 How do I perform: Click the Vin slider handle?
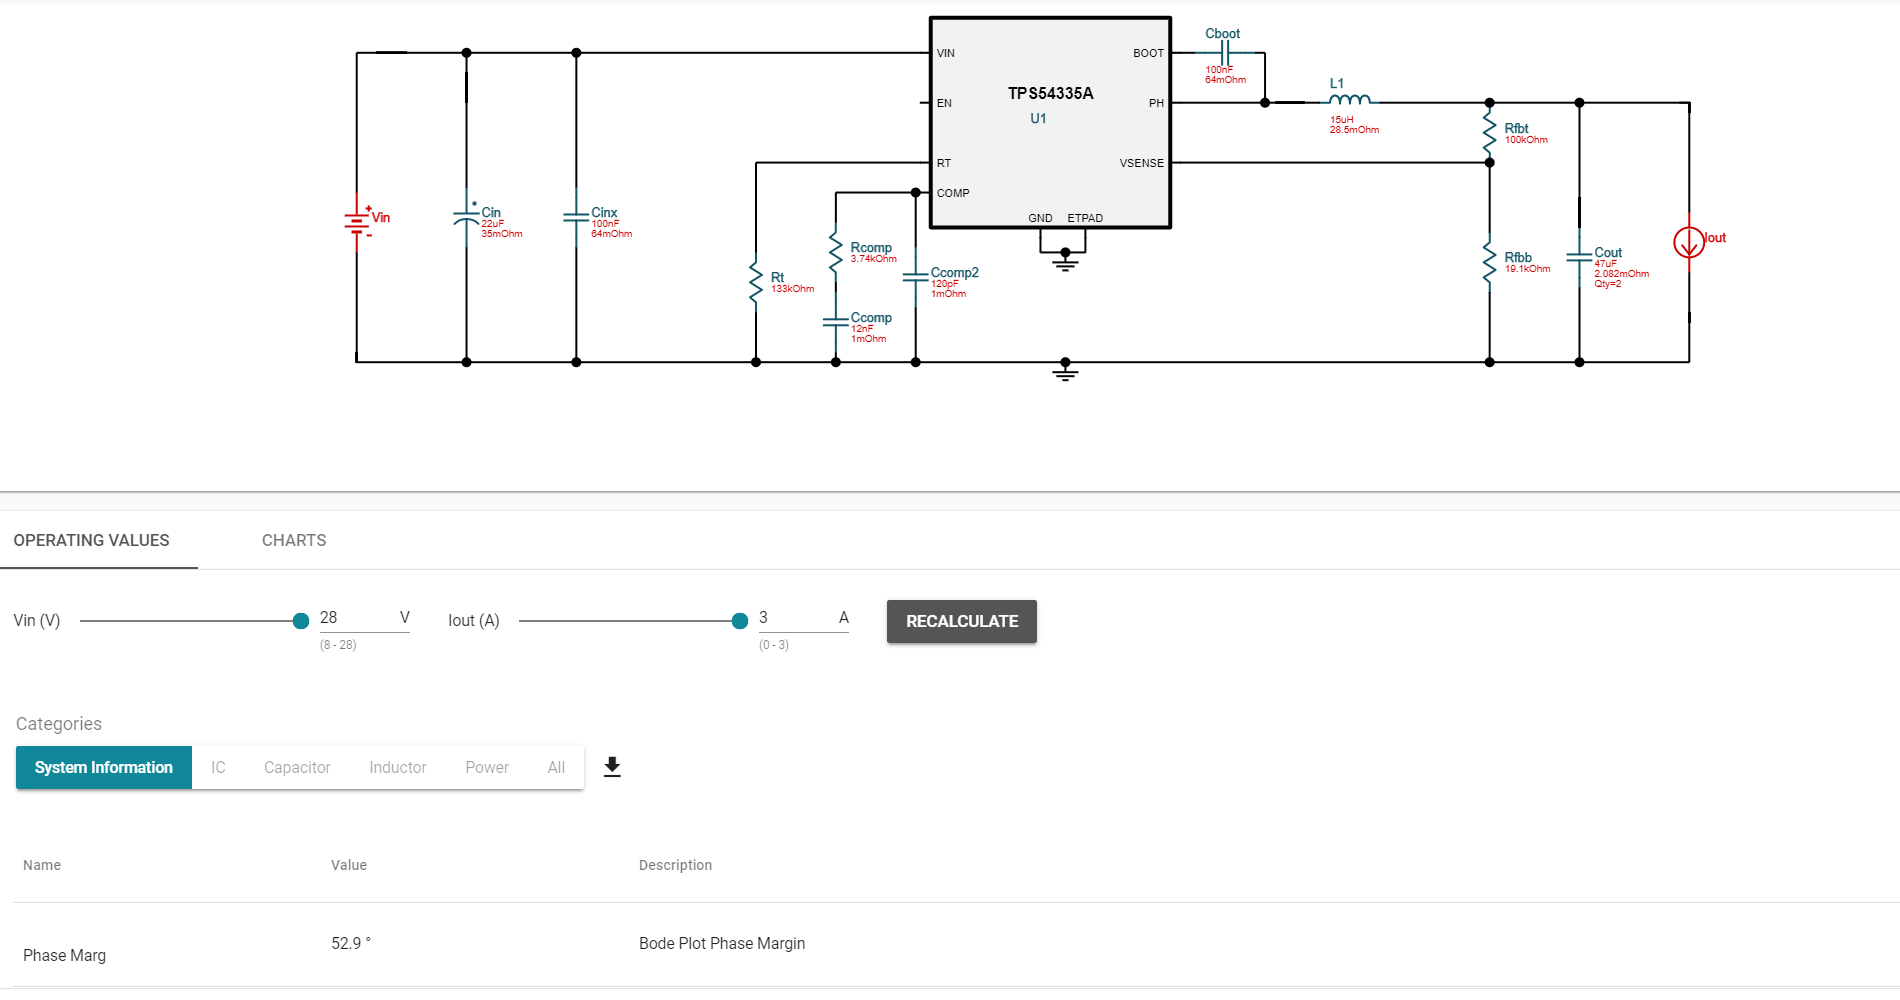(300, 621)
